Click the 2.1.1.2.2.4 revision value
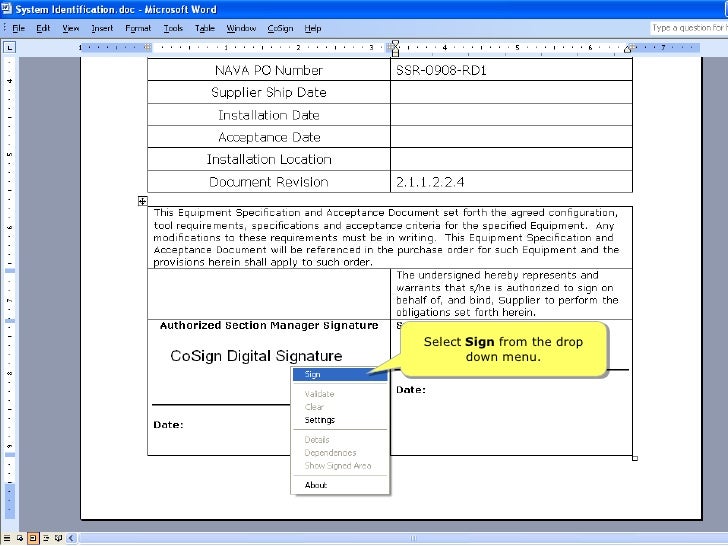Screen dimensions: 728x546 430,182
